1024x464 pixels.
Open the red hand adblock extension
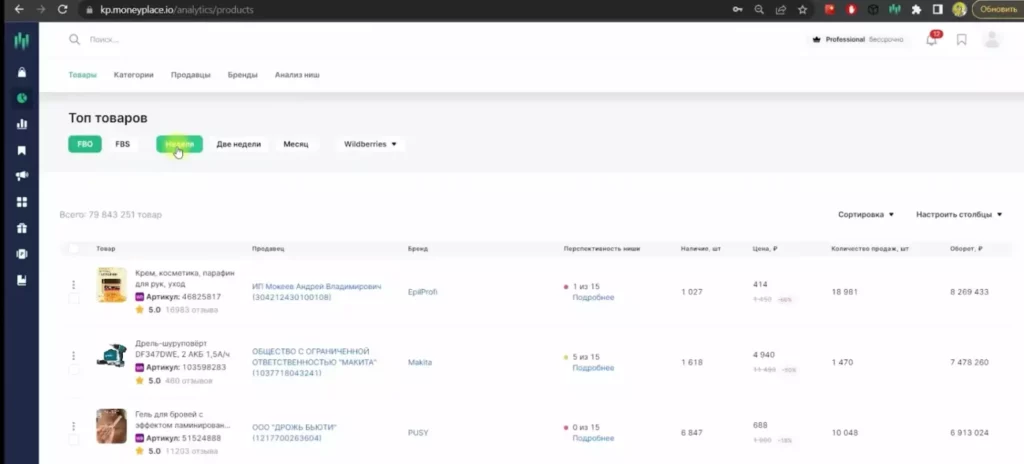click(852, 10)
